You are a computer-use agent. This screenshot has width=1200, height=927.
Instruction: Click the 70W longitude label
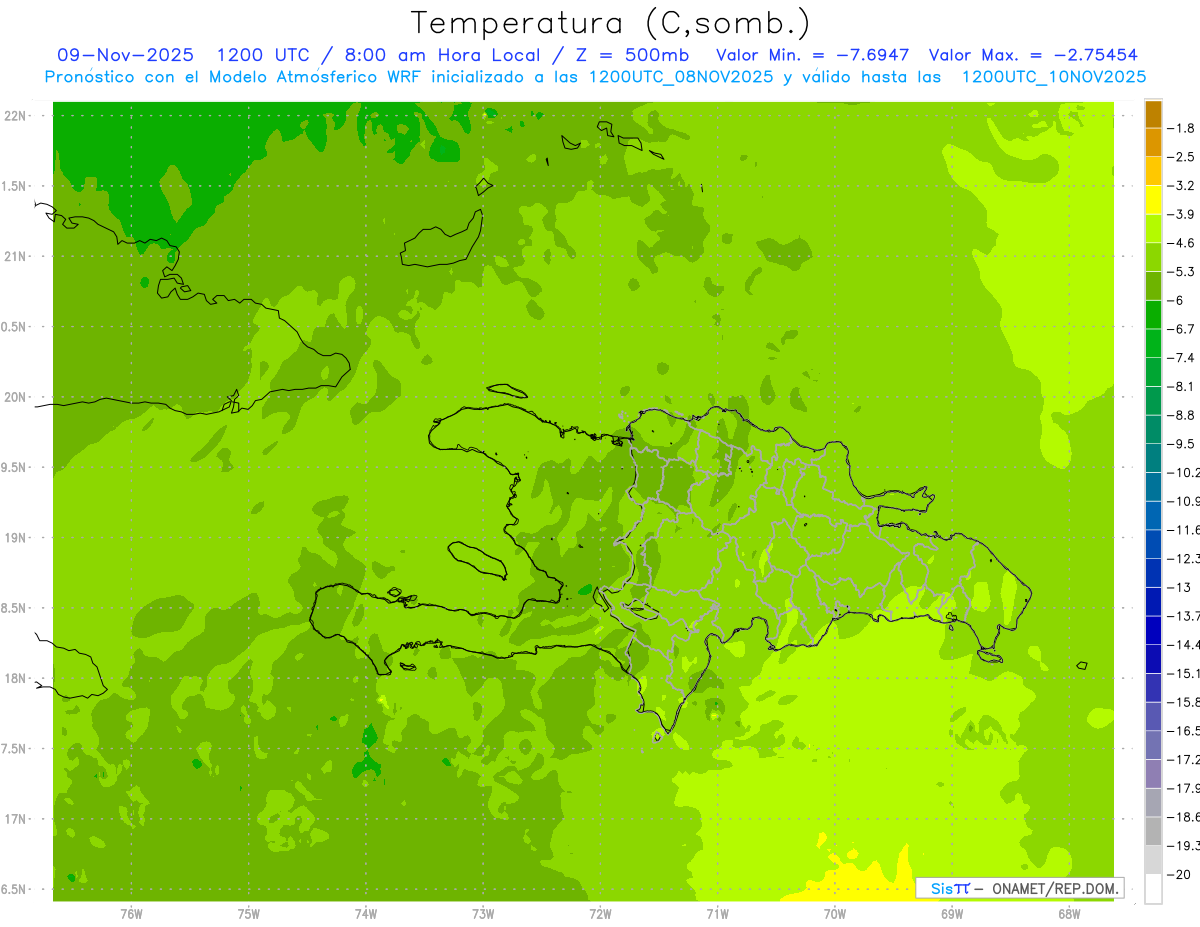[x=835, y=914]
